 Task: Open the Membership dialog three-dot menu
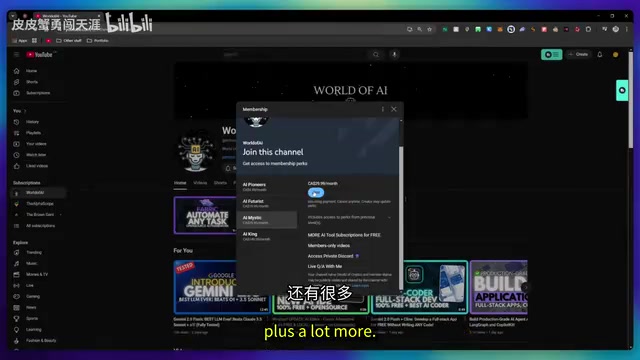382,109
